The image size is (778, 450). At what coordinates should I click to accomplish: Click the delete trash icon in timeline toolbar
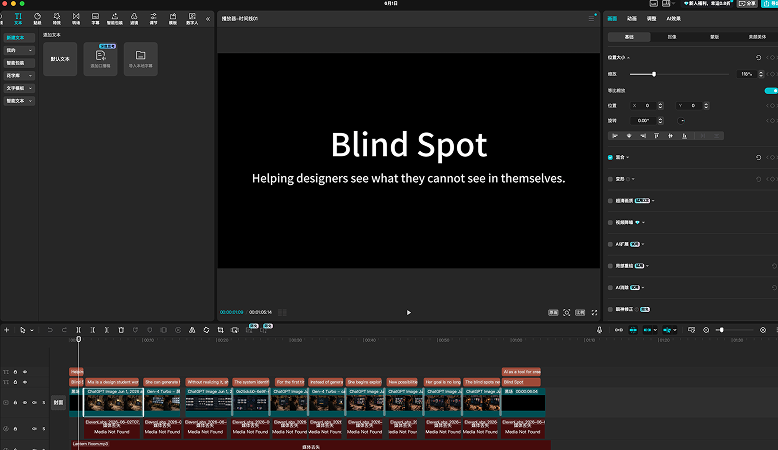click(x=121, y=330)
